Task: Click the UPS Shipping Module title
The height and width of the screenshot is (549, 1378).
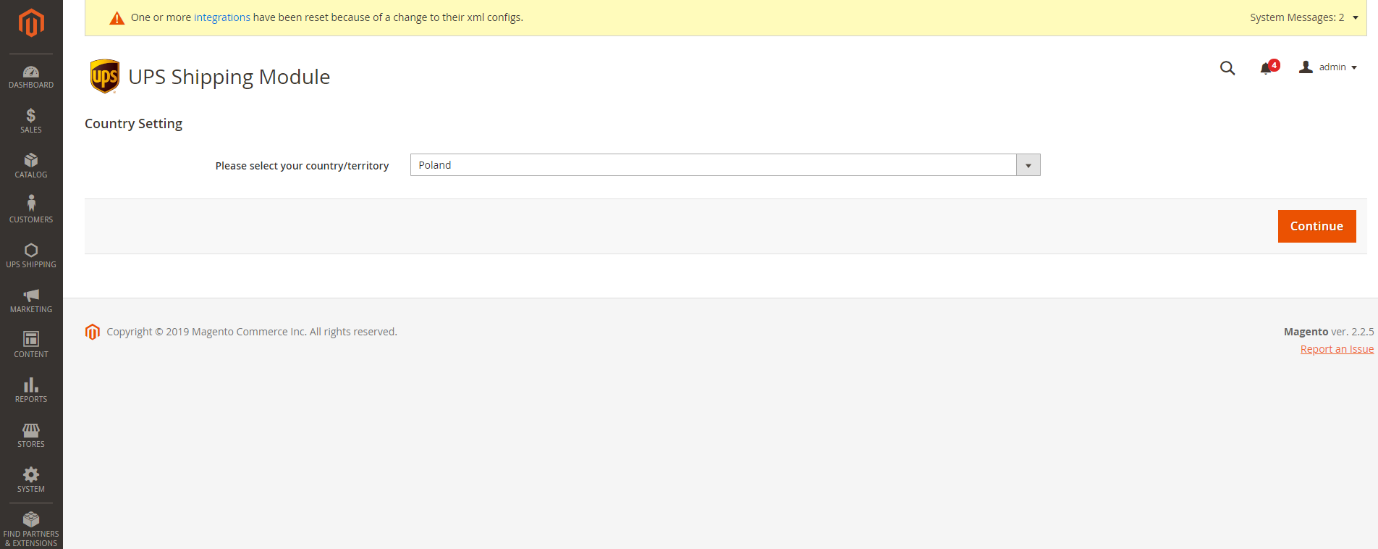Action: click(x=229, y=77)
